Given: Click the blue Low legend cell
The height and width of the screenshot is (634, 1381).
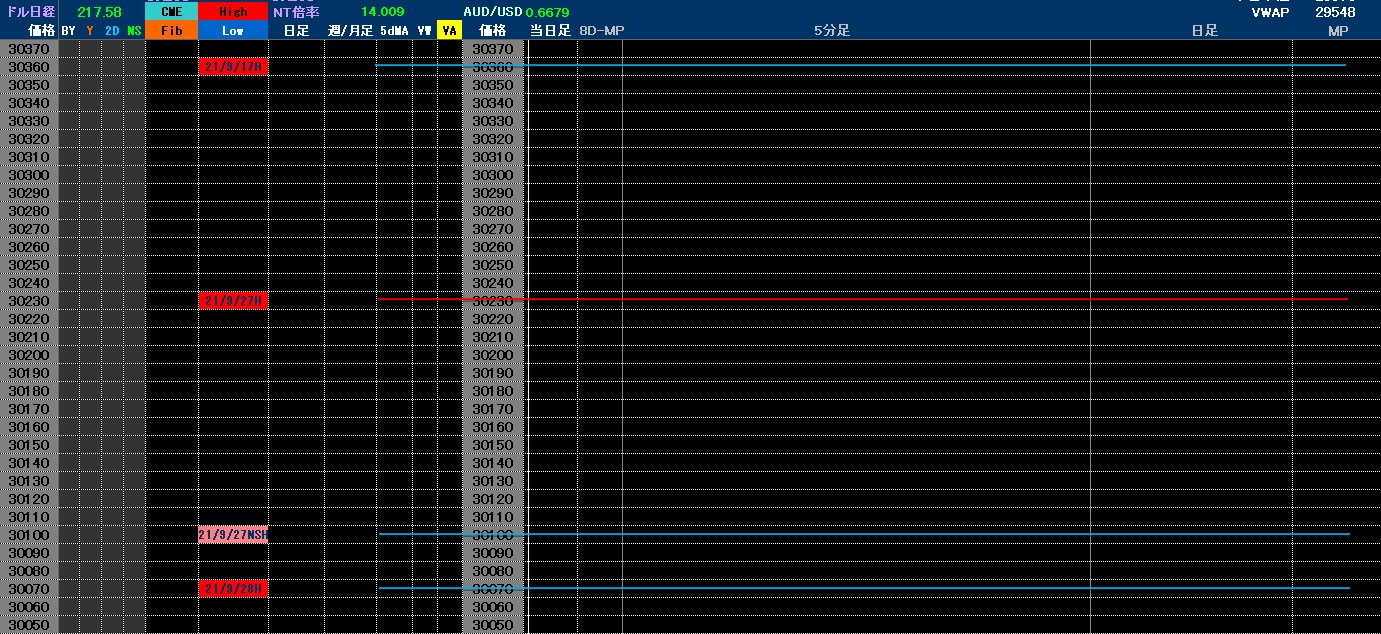Looking at the screenshot, I should [x=233, y=31].
